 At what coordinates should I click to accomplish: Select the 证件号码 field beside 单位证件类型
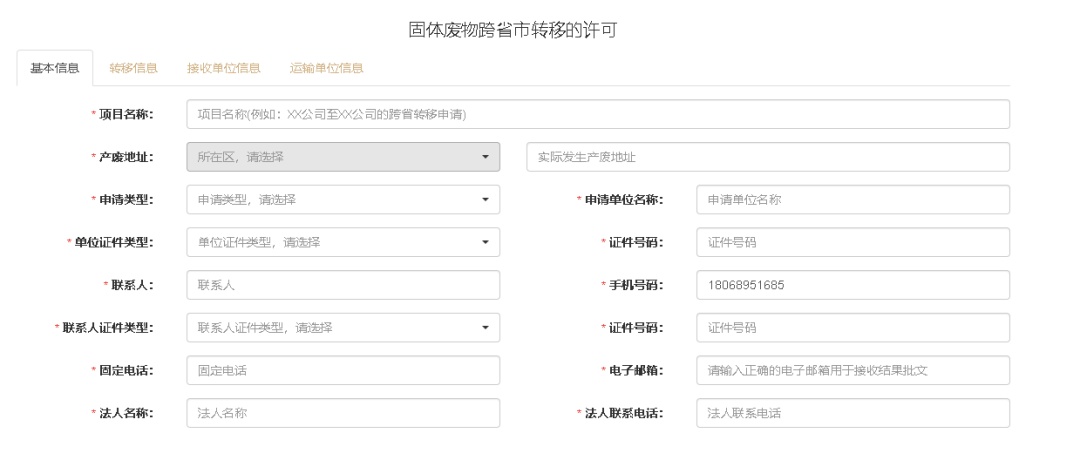[853, 242]
